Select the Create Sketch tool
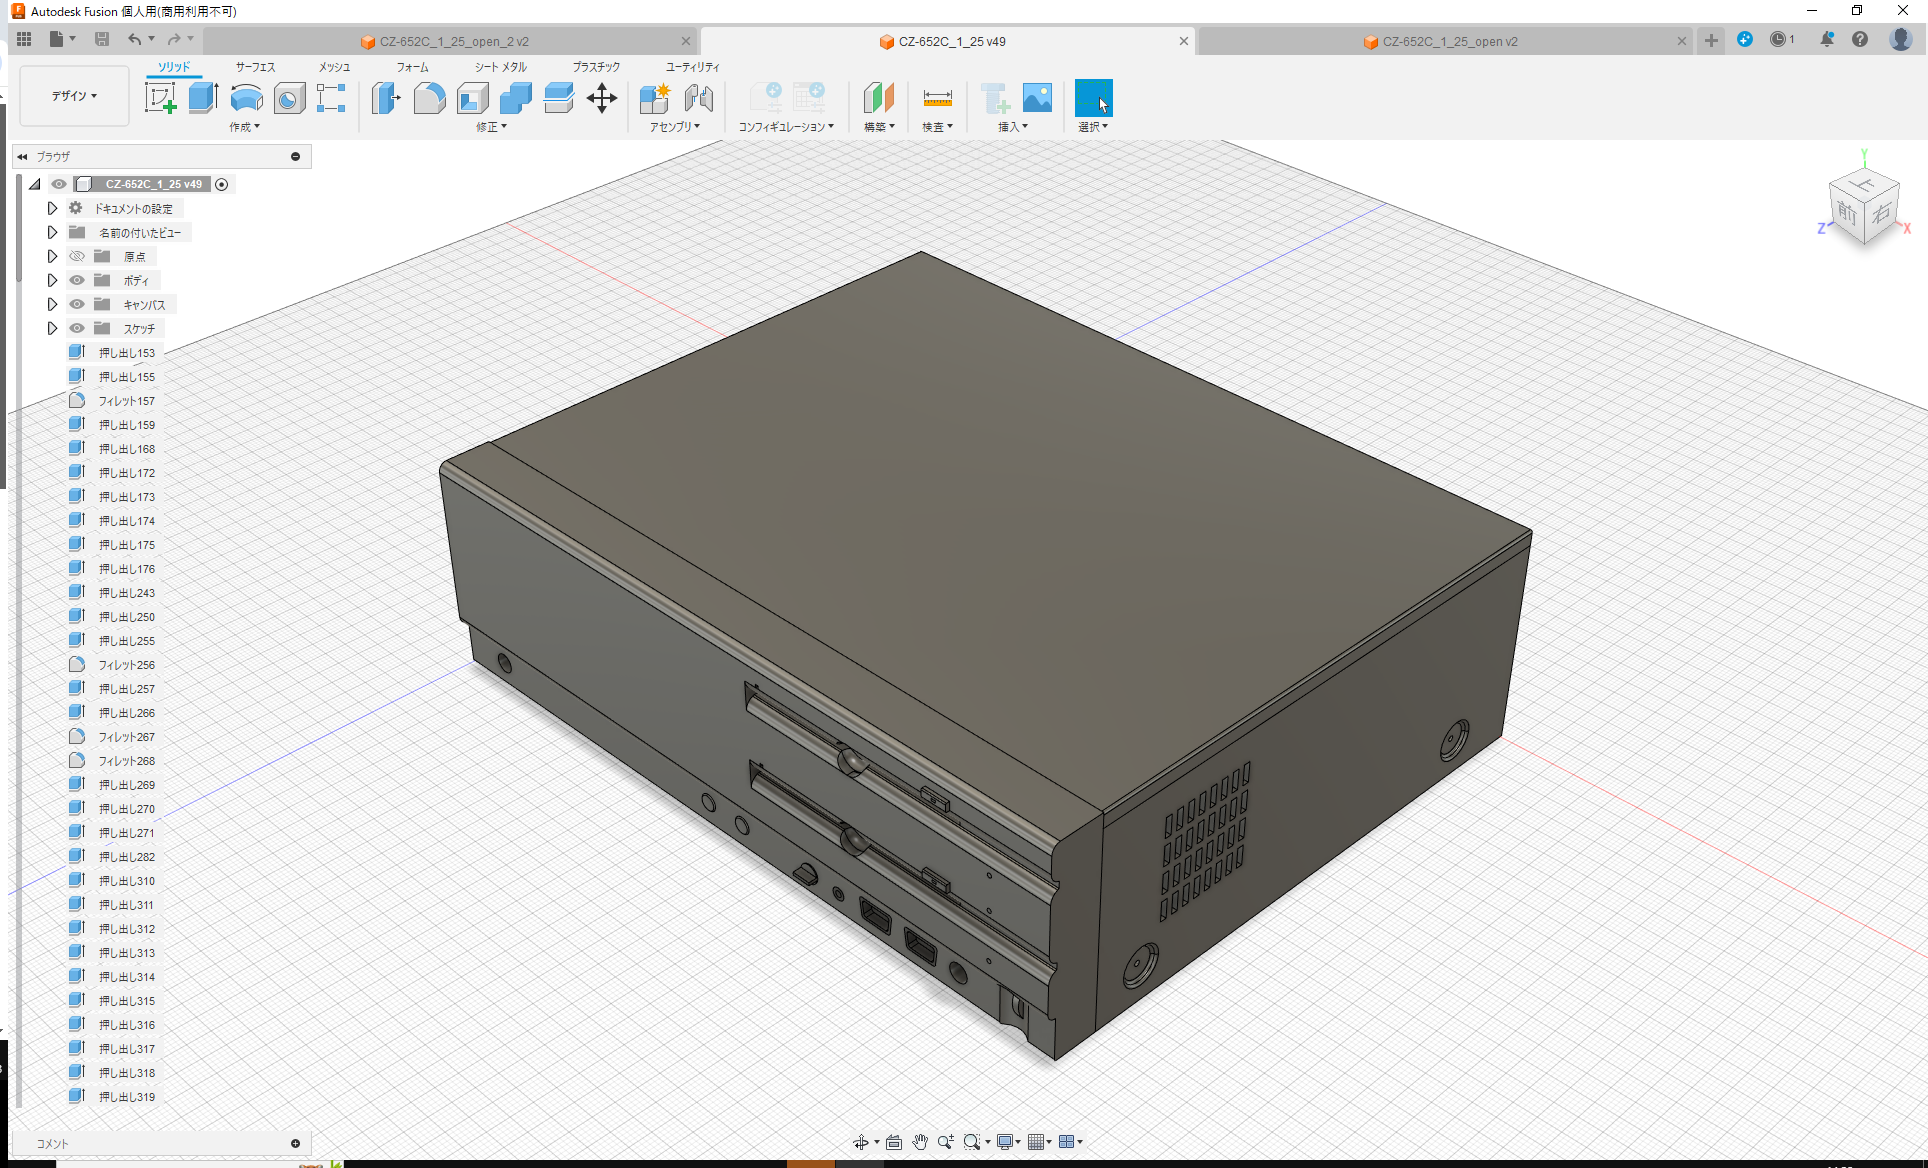1928x1168 pixels. (x=161, y=98)
